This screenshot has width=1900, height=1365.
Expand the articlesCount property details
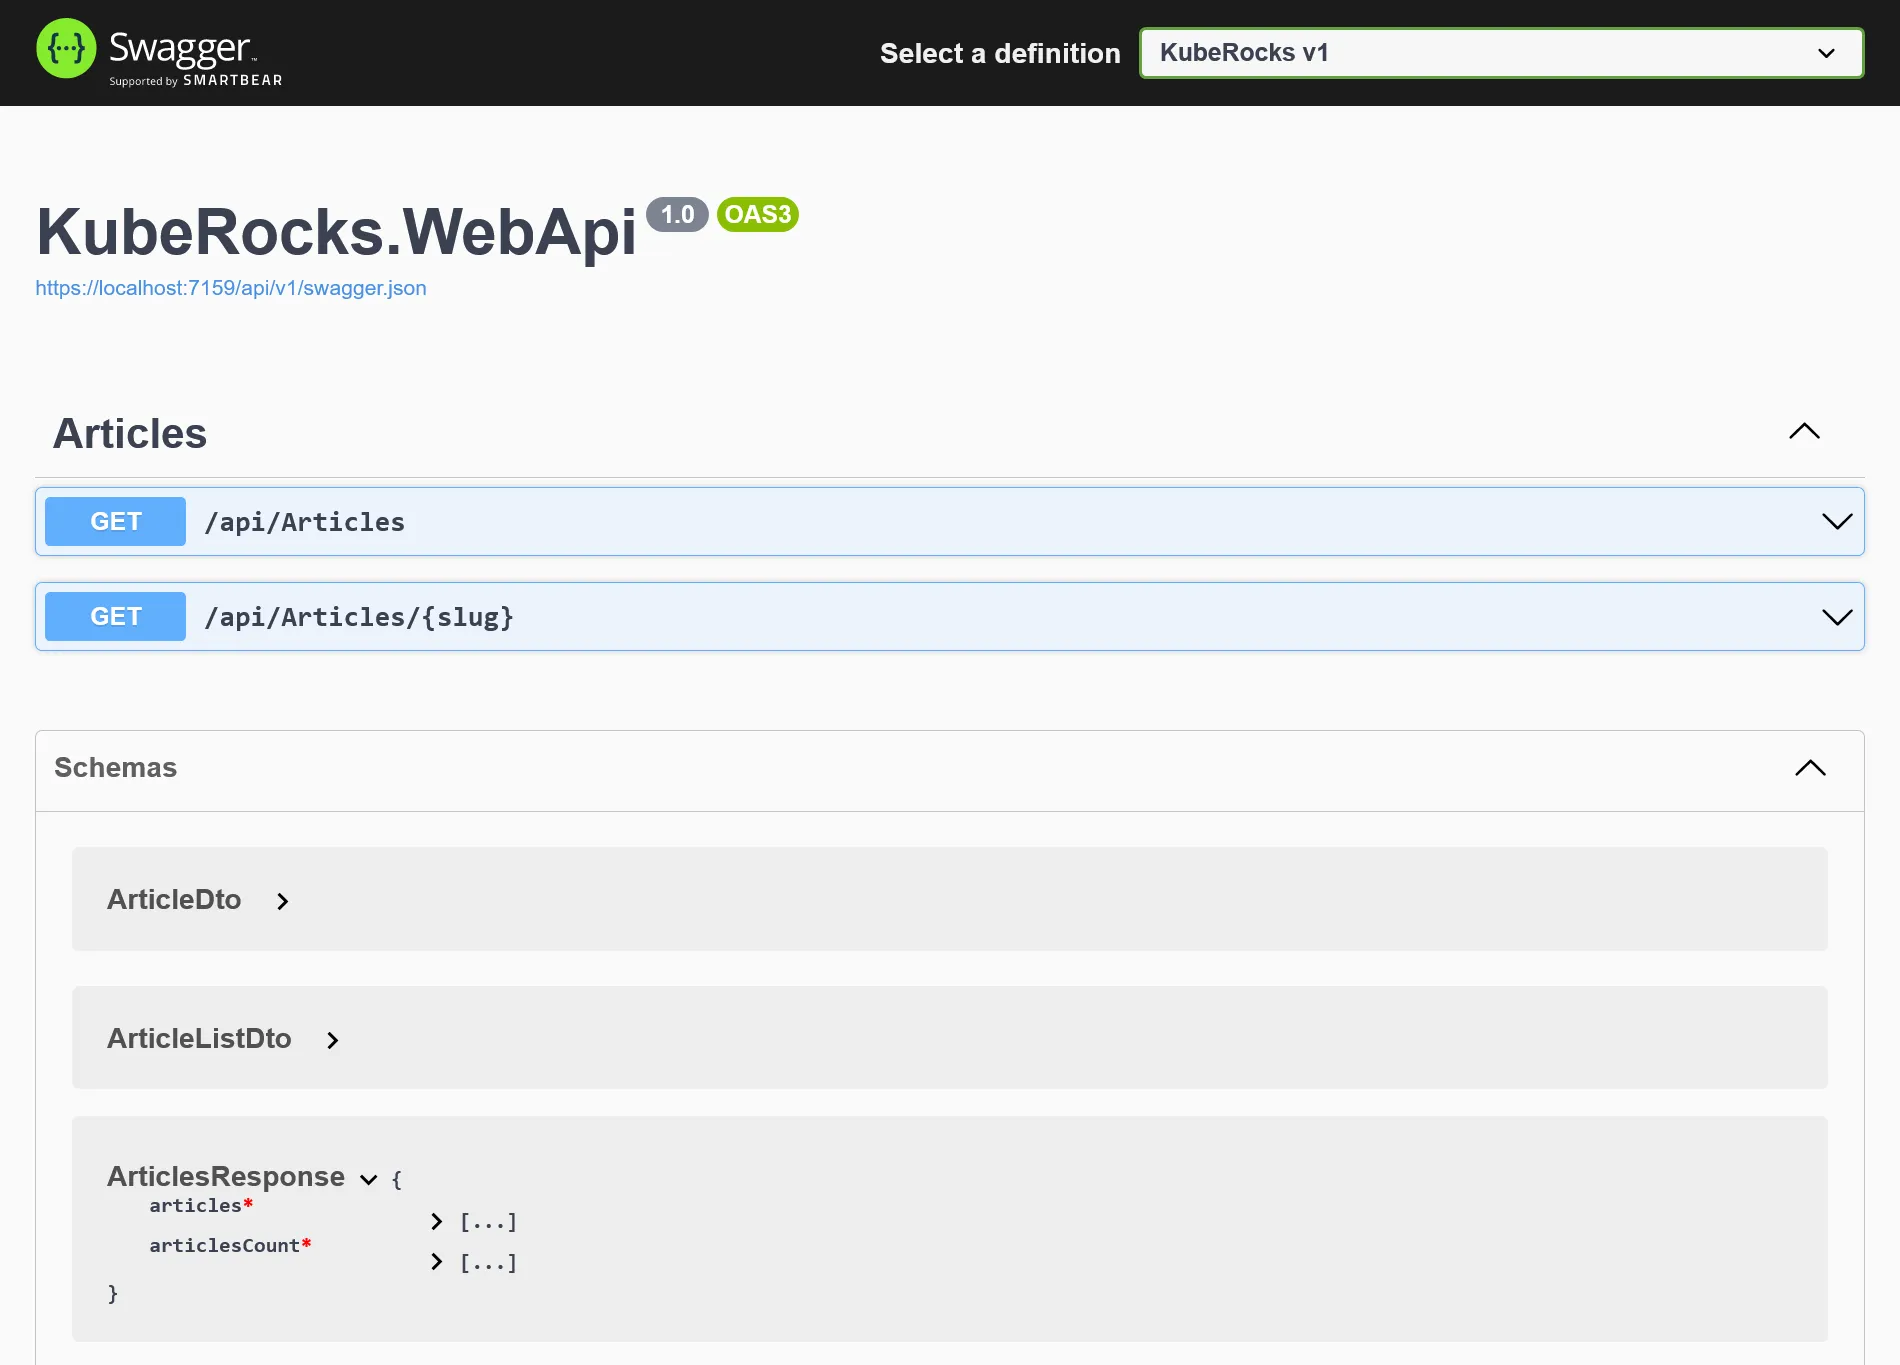tap(436, 1261)
